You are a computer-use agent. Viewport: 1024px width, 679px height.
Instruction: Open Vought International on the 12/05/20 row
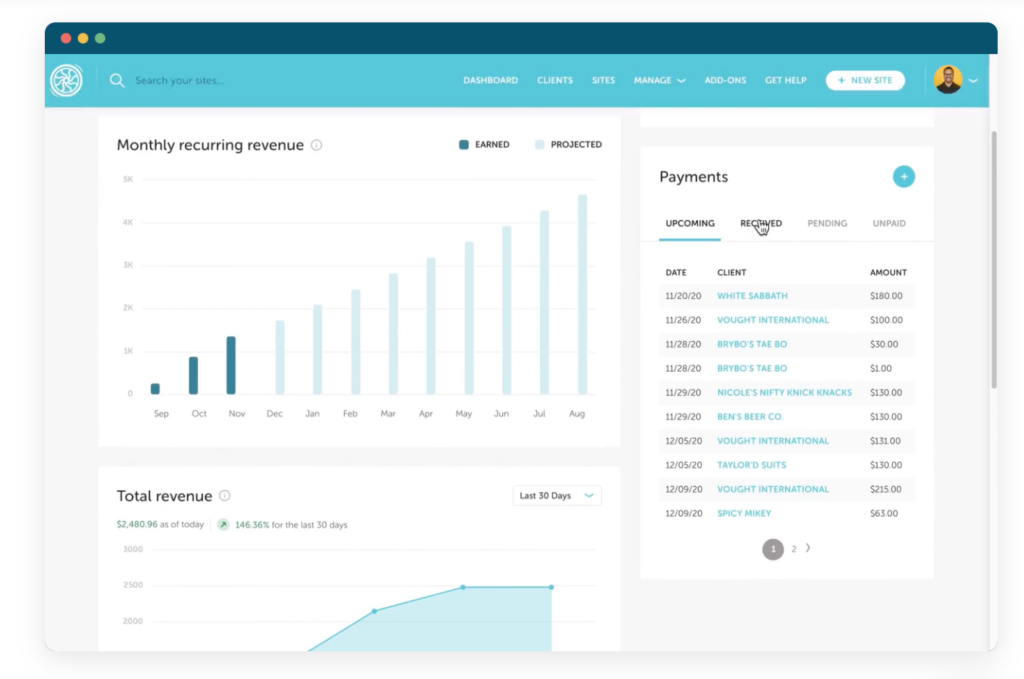point(773,441)
